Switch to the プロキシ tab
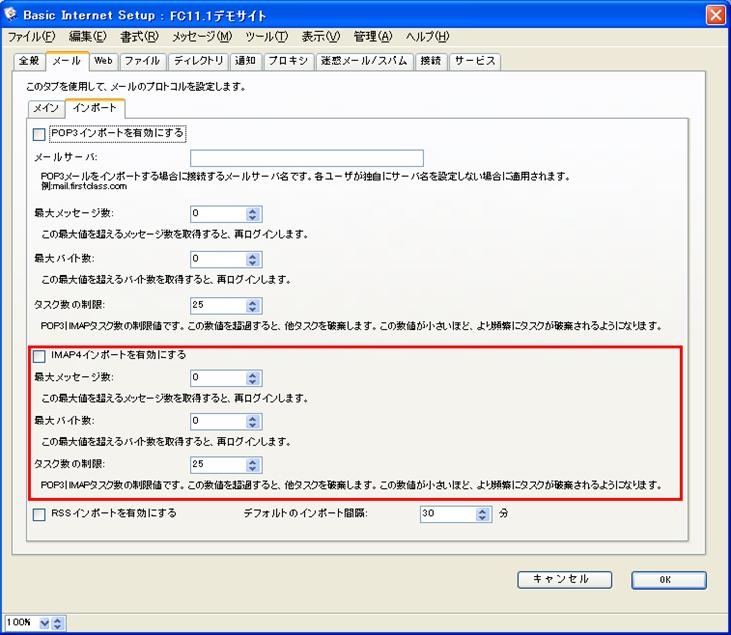 [288, 61]
